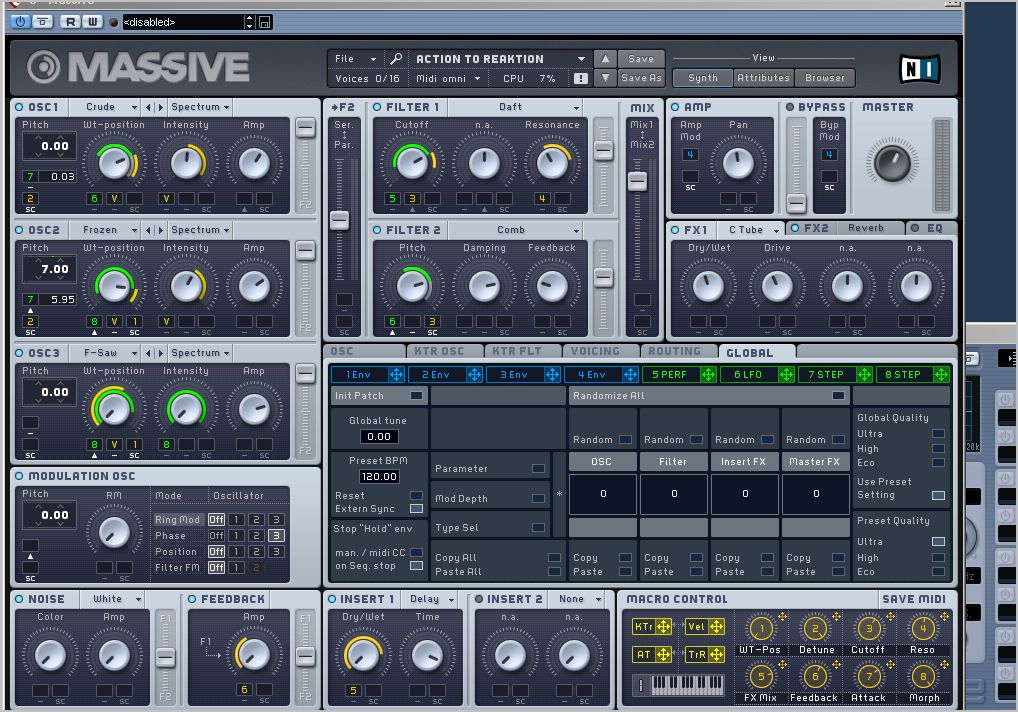1018x712 pixels.
Task: Click the preset search magnifier icon
Action: (396, 59)
